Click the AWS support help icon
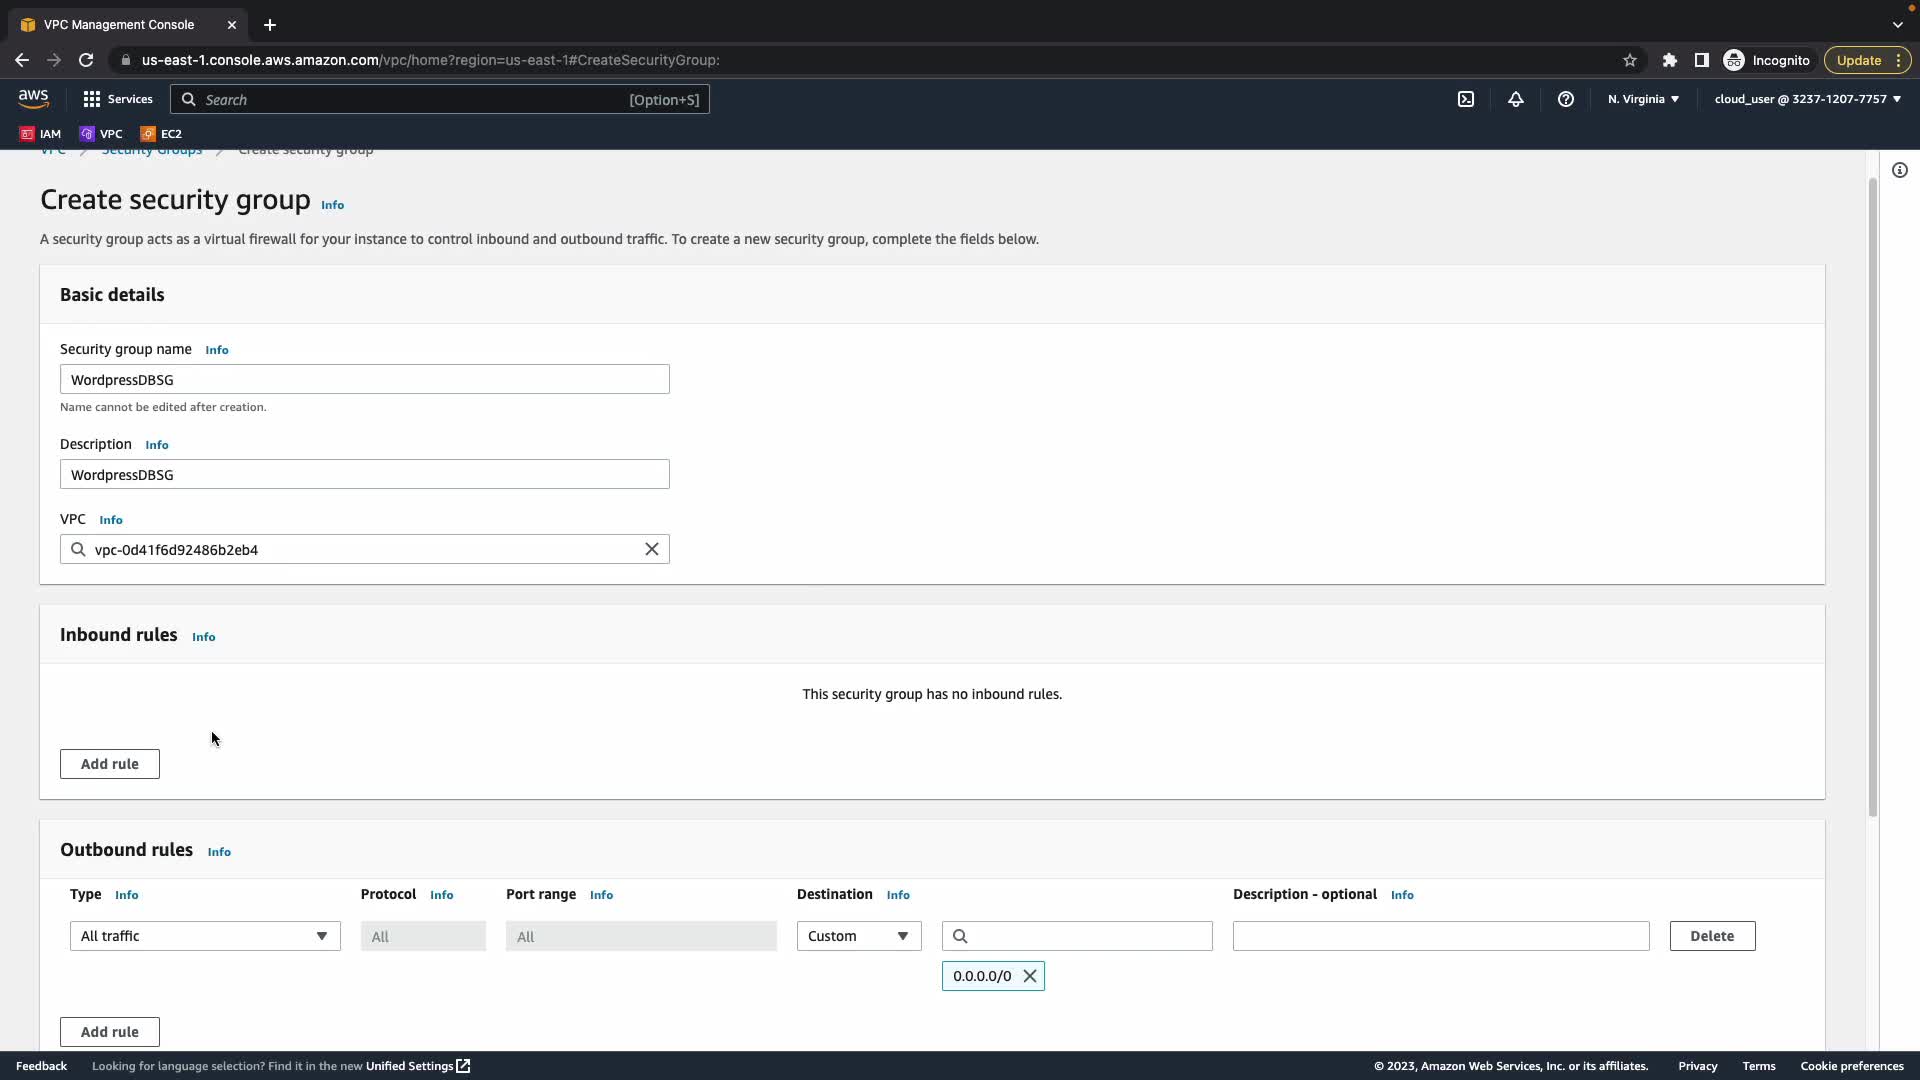This screenshot has height=1080, width=1920. point(1566,99)
